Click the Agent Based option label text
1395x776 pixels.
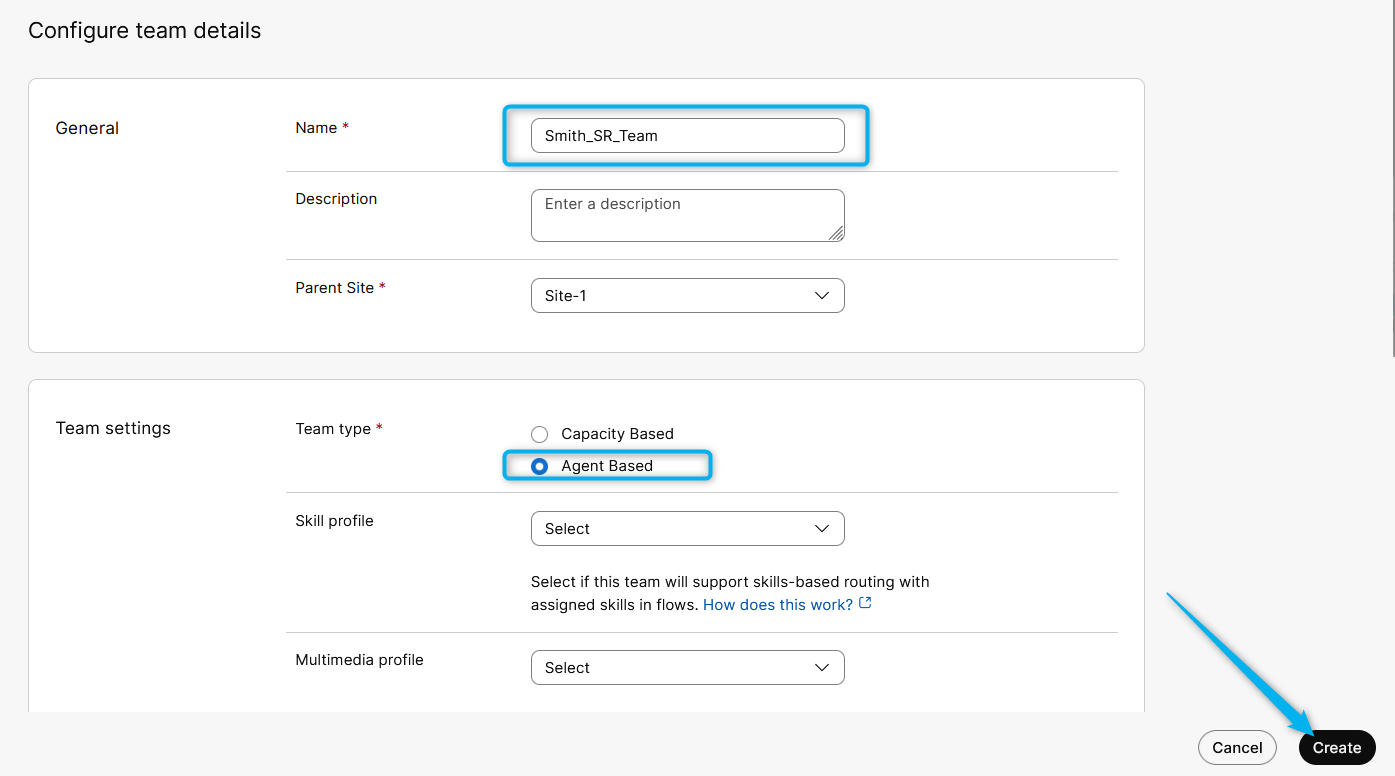607,466
